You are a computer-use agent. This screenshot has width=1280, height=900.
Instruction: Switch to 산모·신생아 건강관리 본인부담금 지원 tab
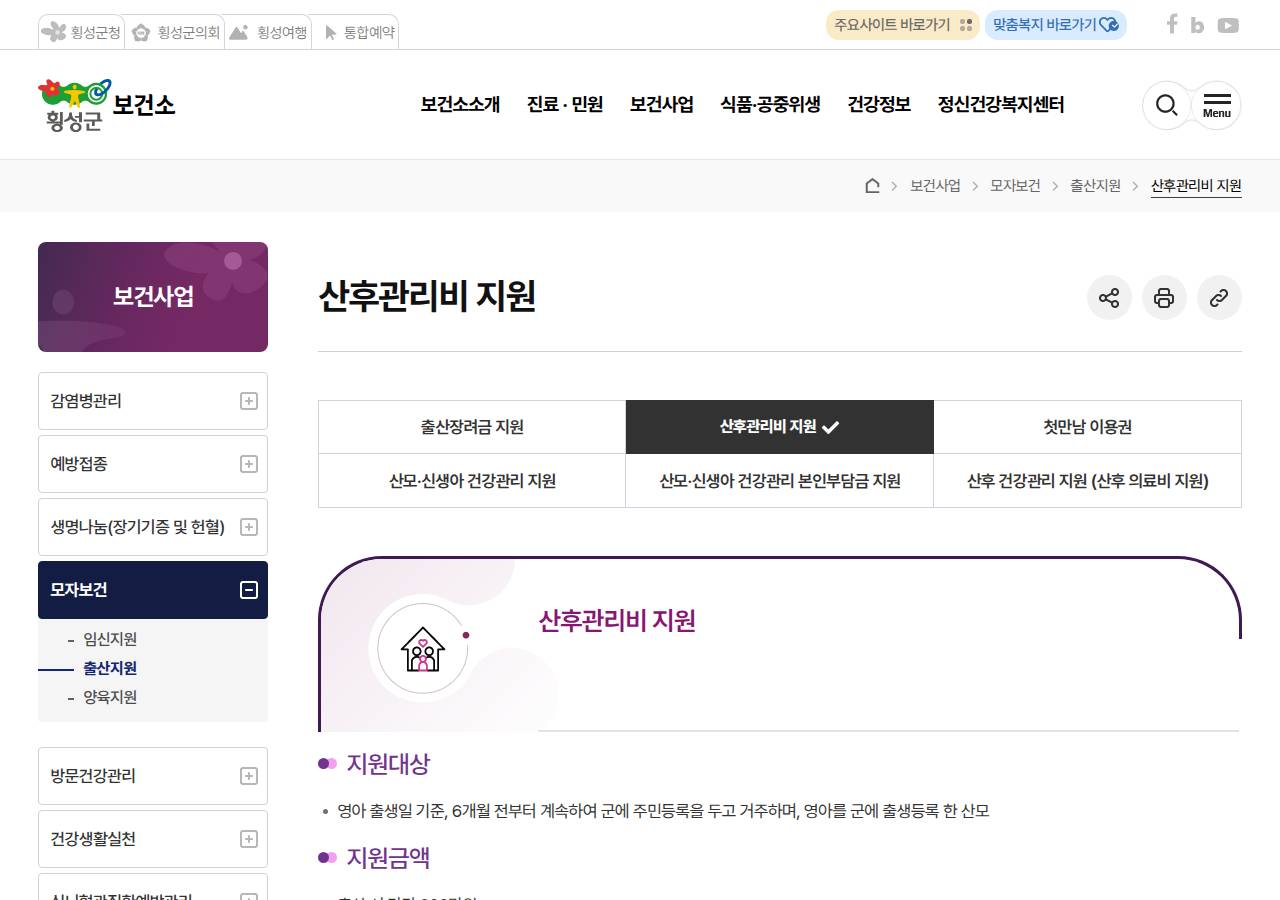(780, 481)
